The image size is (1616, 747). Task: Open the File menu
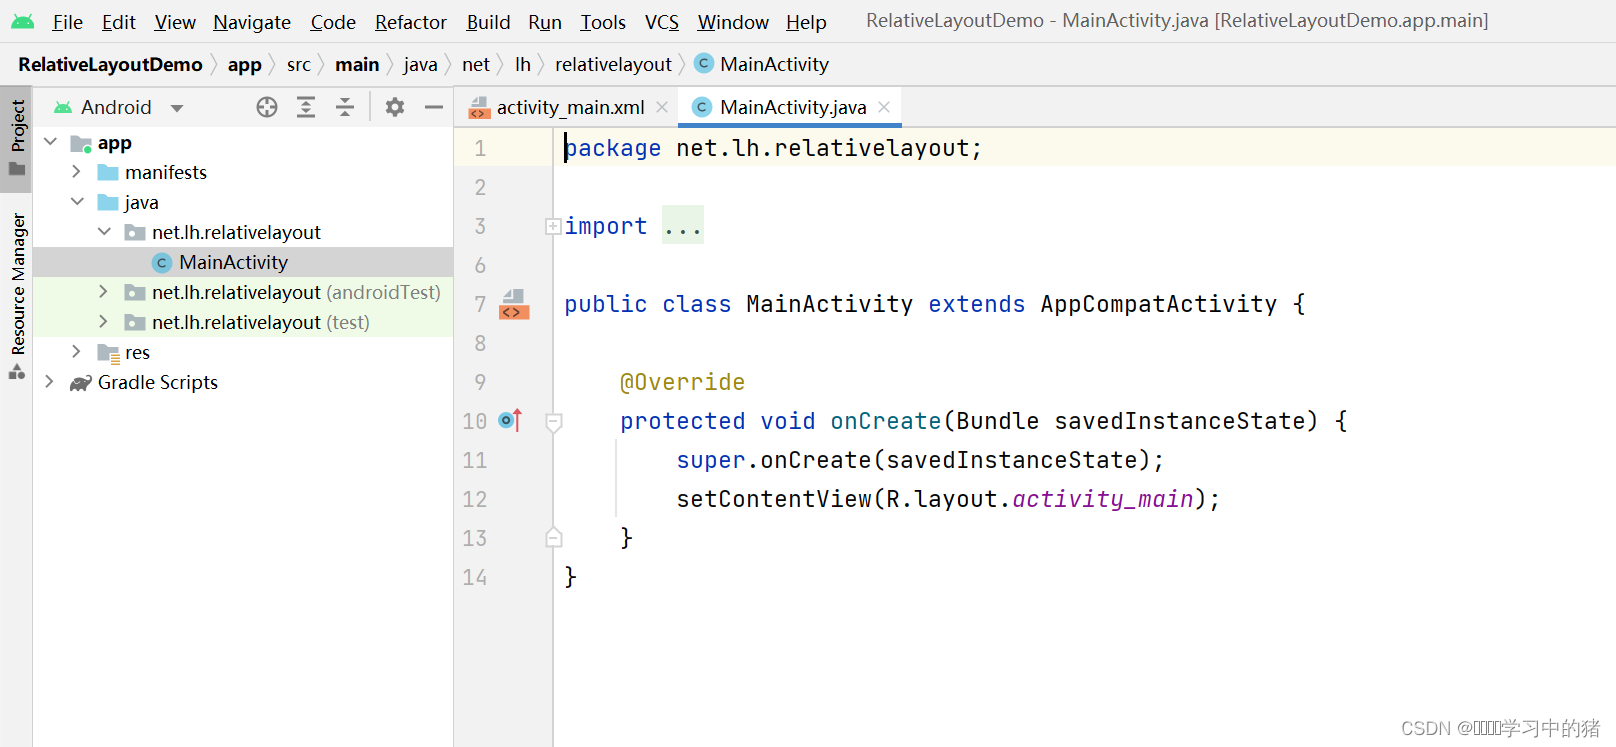(x=68, y=22)
